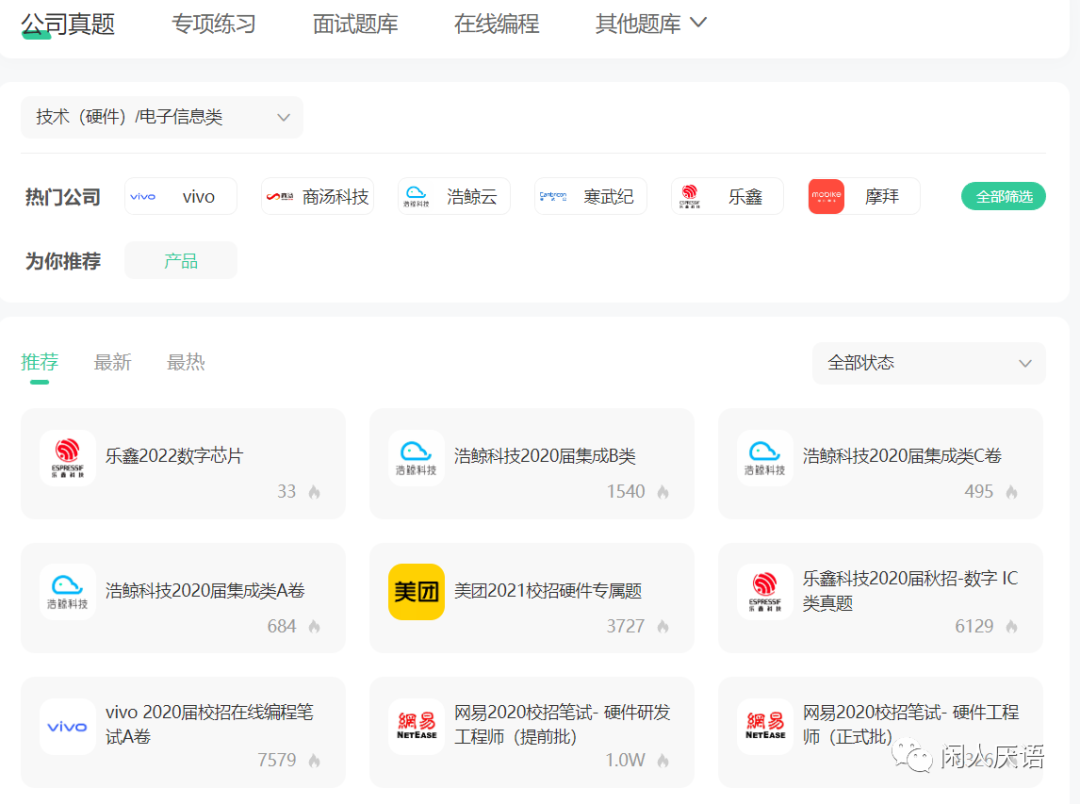Click the 3727 popularity count
Viewport: 1080px width, 804px height.
click(625, 626)
